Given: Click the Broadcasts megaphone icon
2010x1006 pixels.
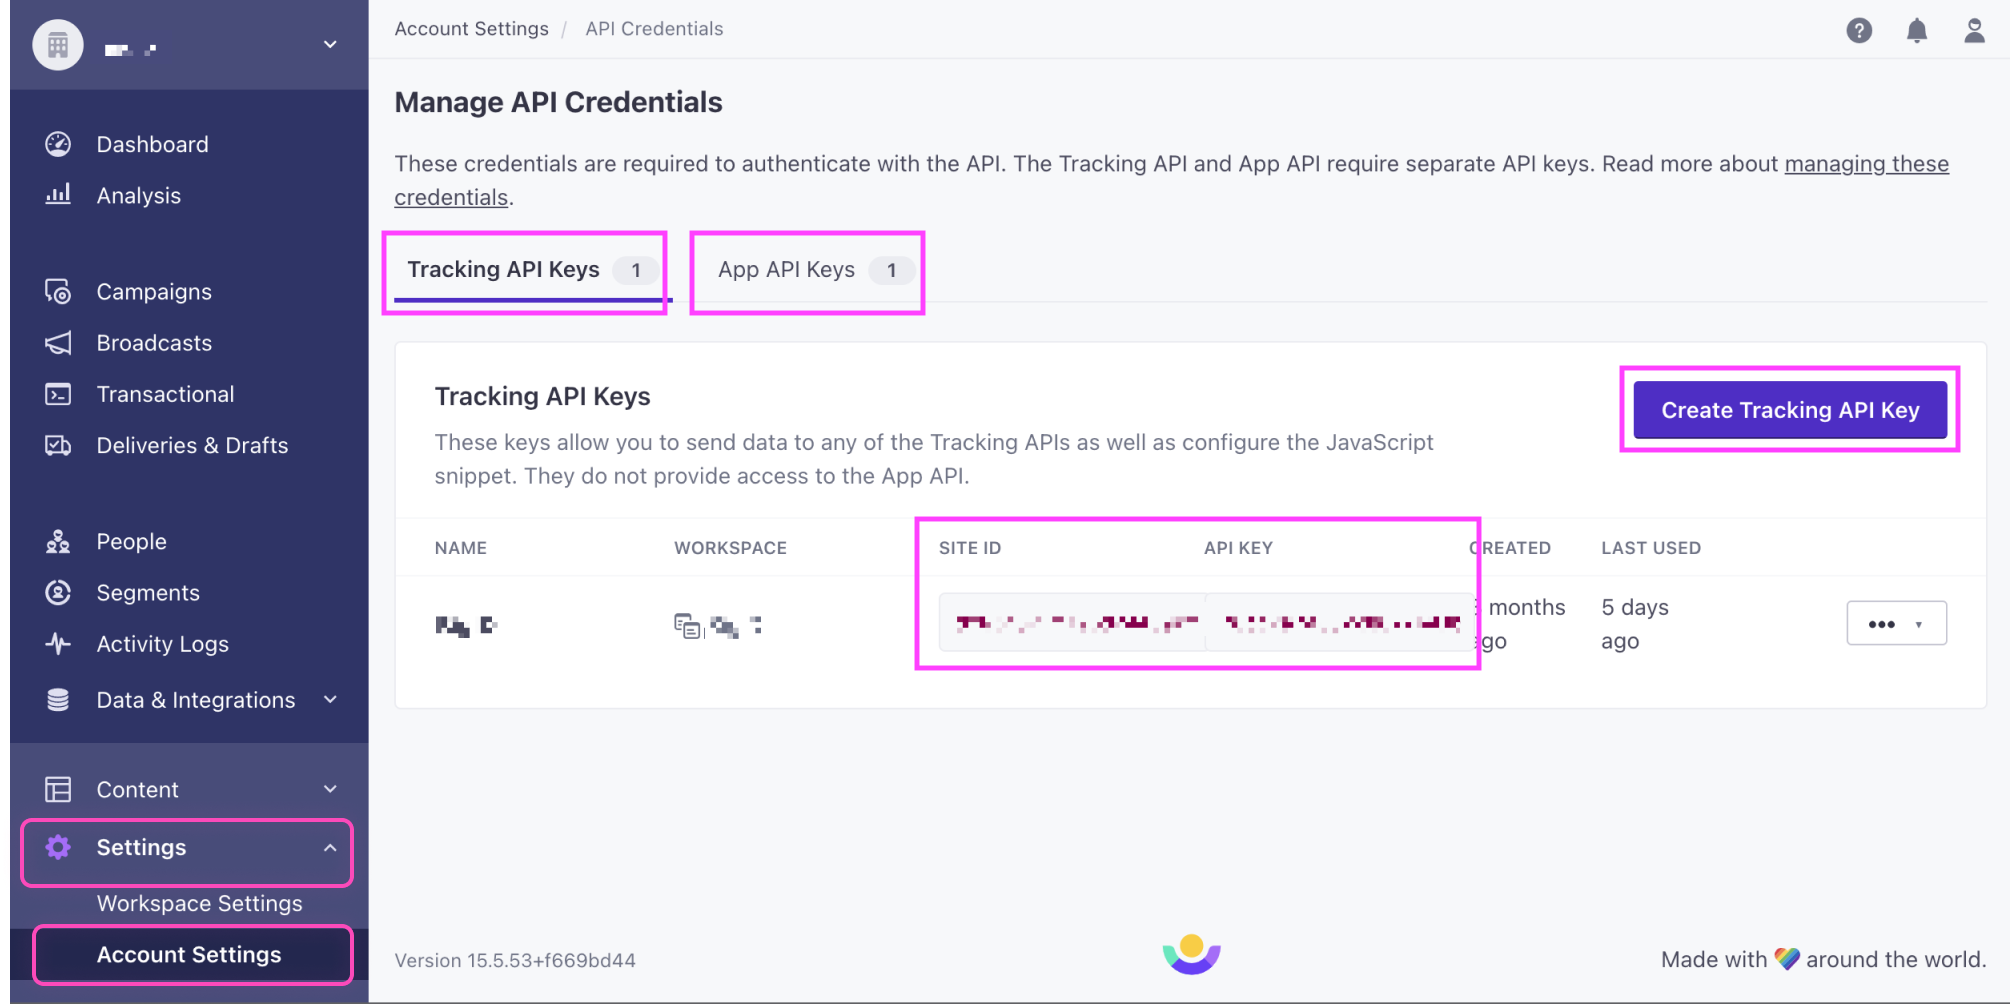Looking at the screenshot, I should [x=58, y=342].
